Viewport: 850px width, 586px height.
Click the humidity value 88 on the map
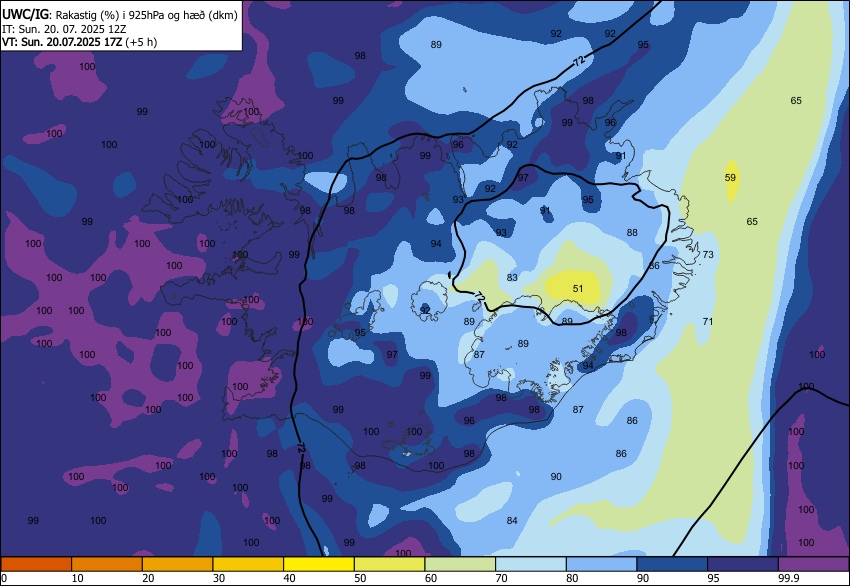tap(632, 233)
